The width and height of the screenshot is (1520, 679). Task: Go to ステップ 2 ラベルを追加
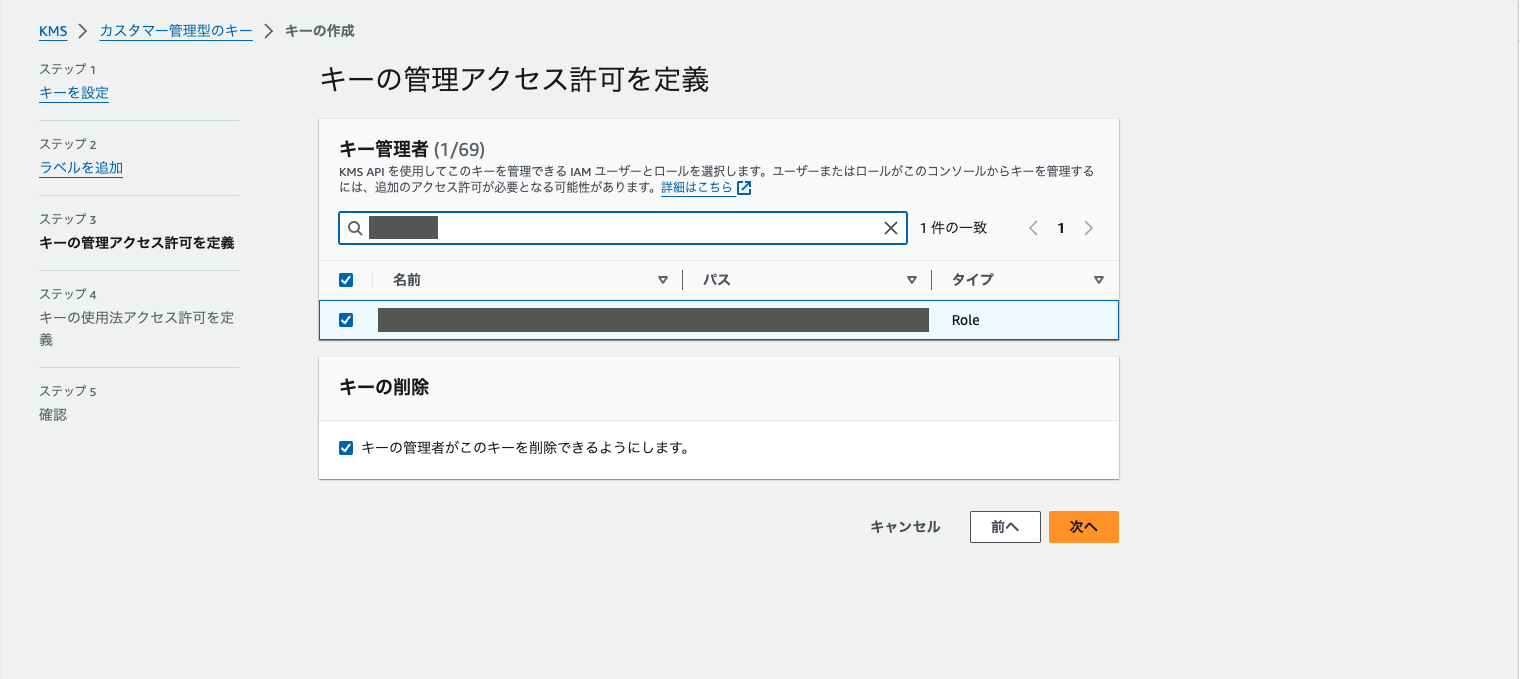81,167
